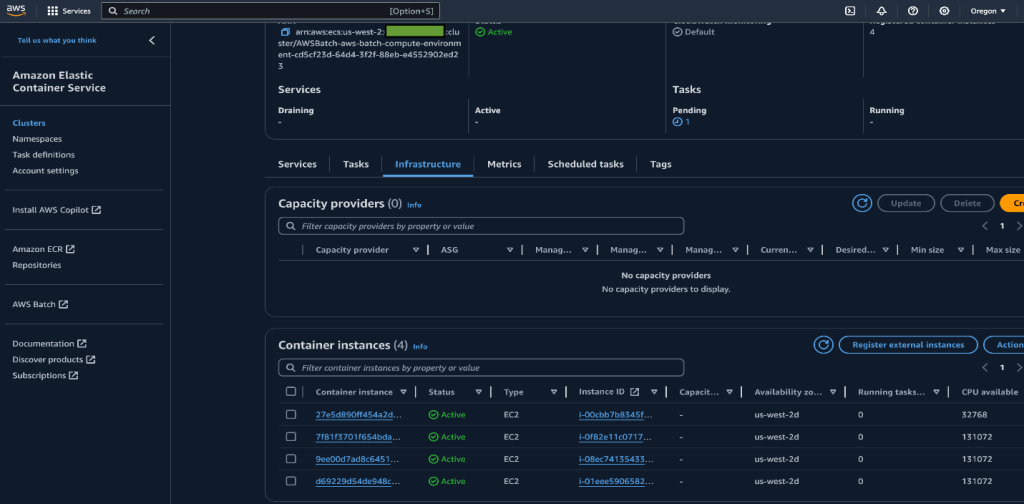Focus the Filter capacity providers field
This screenshot has width=1024, height=504.
tap(481, 226)
